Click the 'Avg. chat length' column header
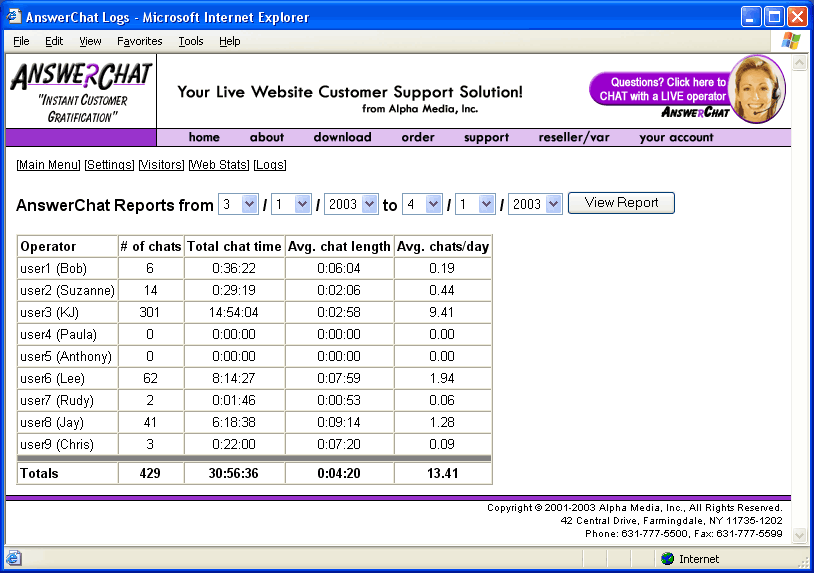The width and height of the screenshot is (814, 573). [x=339, y=247]
